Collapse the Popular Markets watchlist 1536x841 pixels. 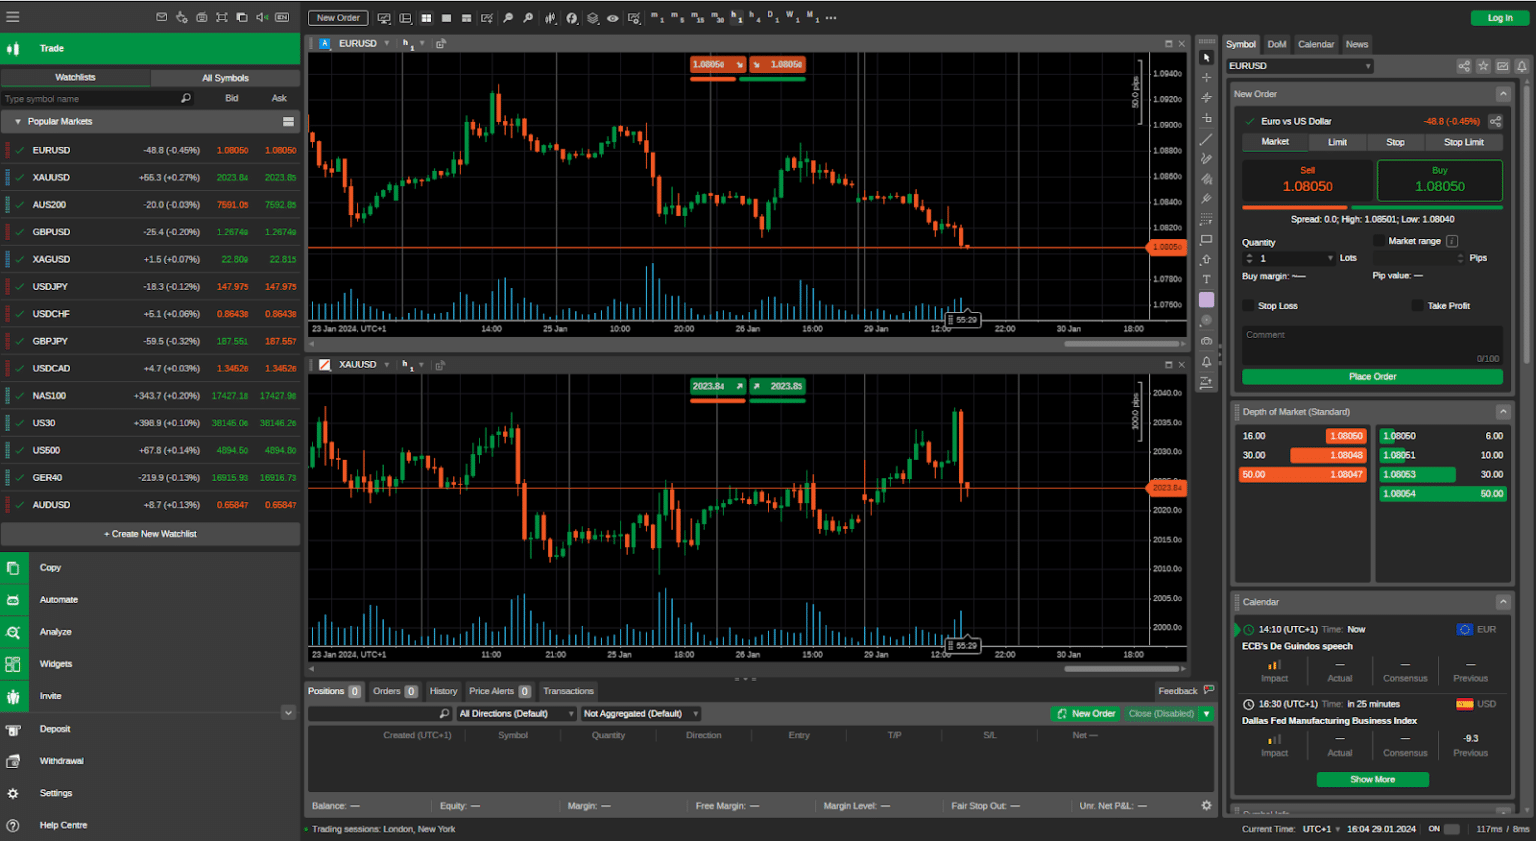[x=17, y=122]
